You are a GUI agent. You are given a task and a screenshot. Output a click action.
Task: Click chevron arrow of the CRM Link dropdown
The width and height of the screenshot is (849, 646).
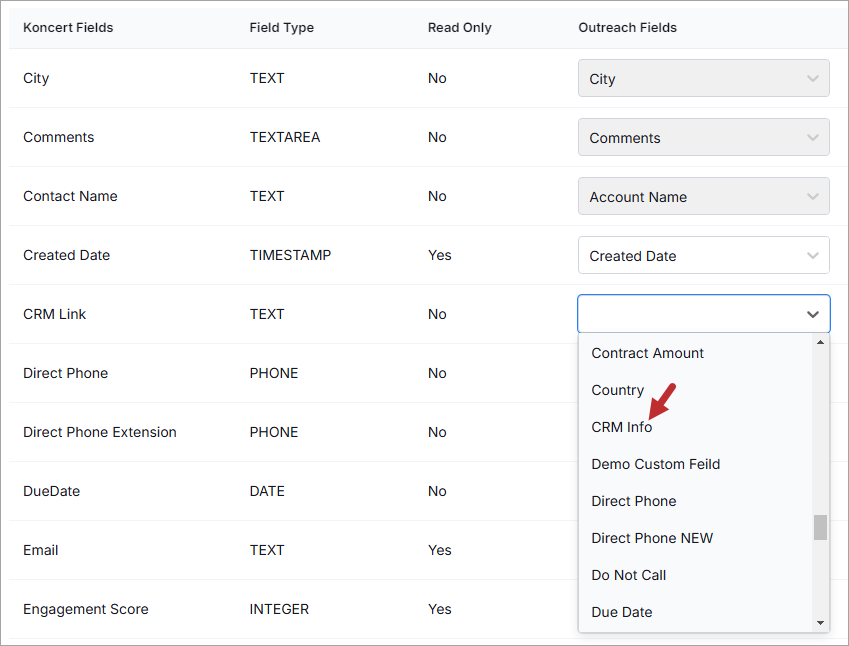pos(812,314)
